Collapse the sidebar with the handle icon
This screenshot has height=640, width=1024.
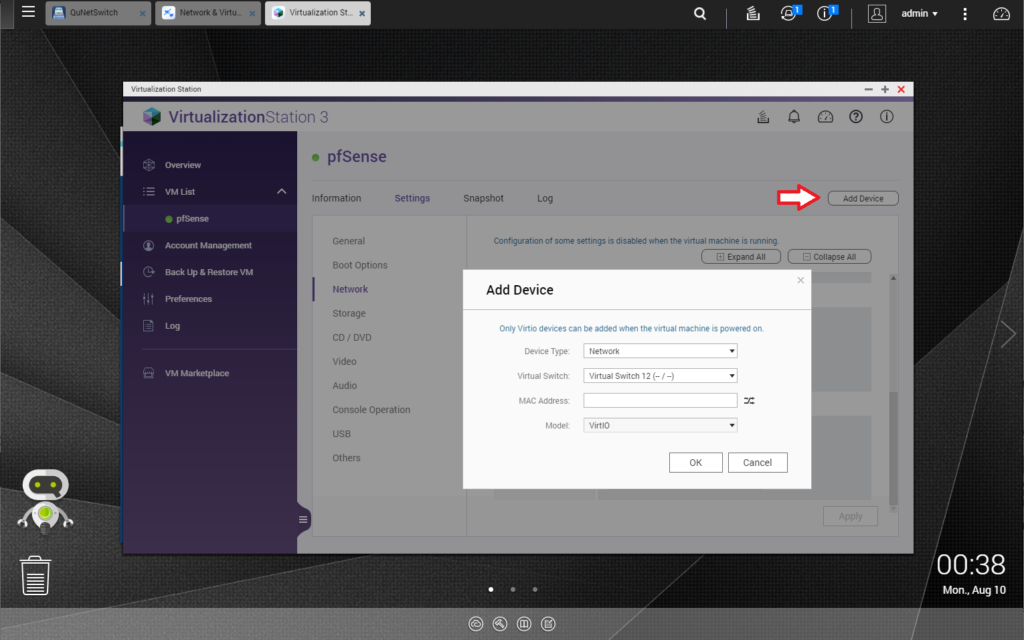coord(303,520)
